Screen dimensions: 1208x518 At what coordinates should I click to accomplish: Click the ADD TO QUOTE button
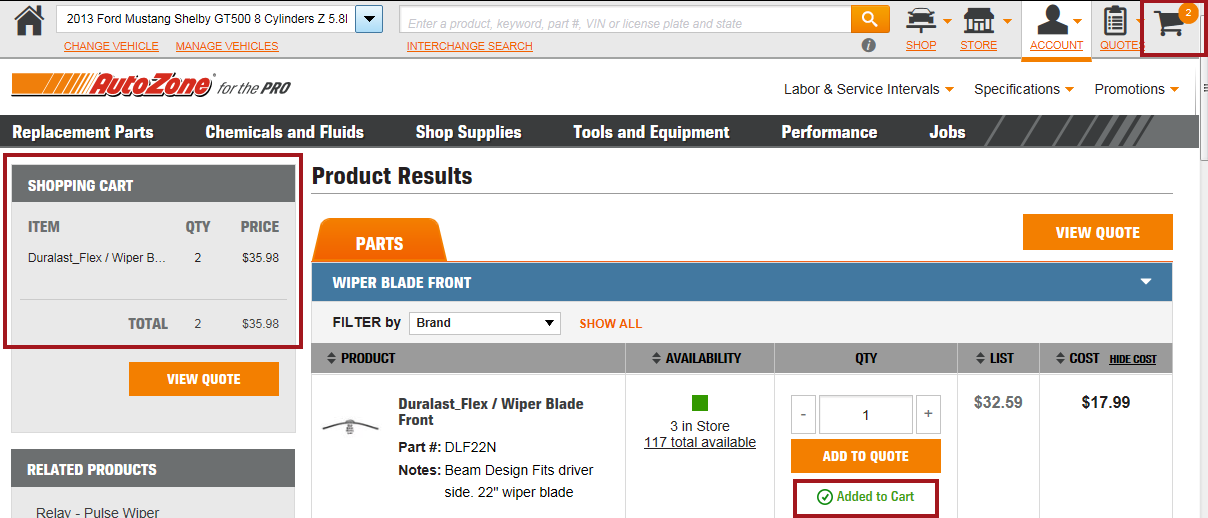[x=866, y=456]
